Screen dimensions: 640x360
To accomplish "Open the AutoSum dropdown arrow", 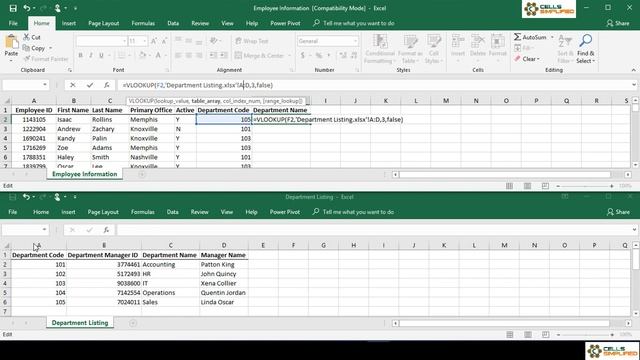I will [x=552, y=37].
